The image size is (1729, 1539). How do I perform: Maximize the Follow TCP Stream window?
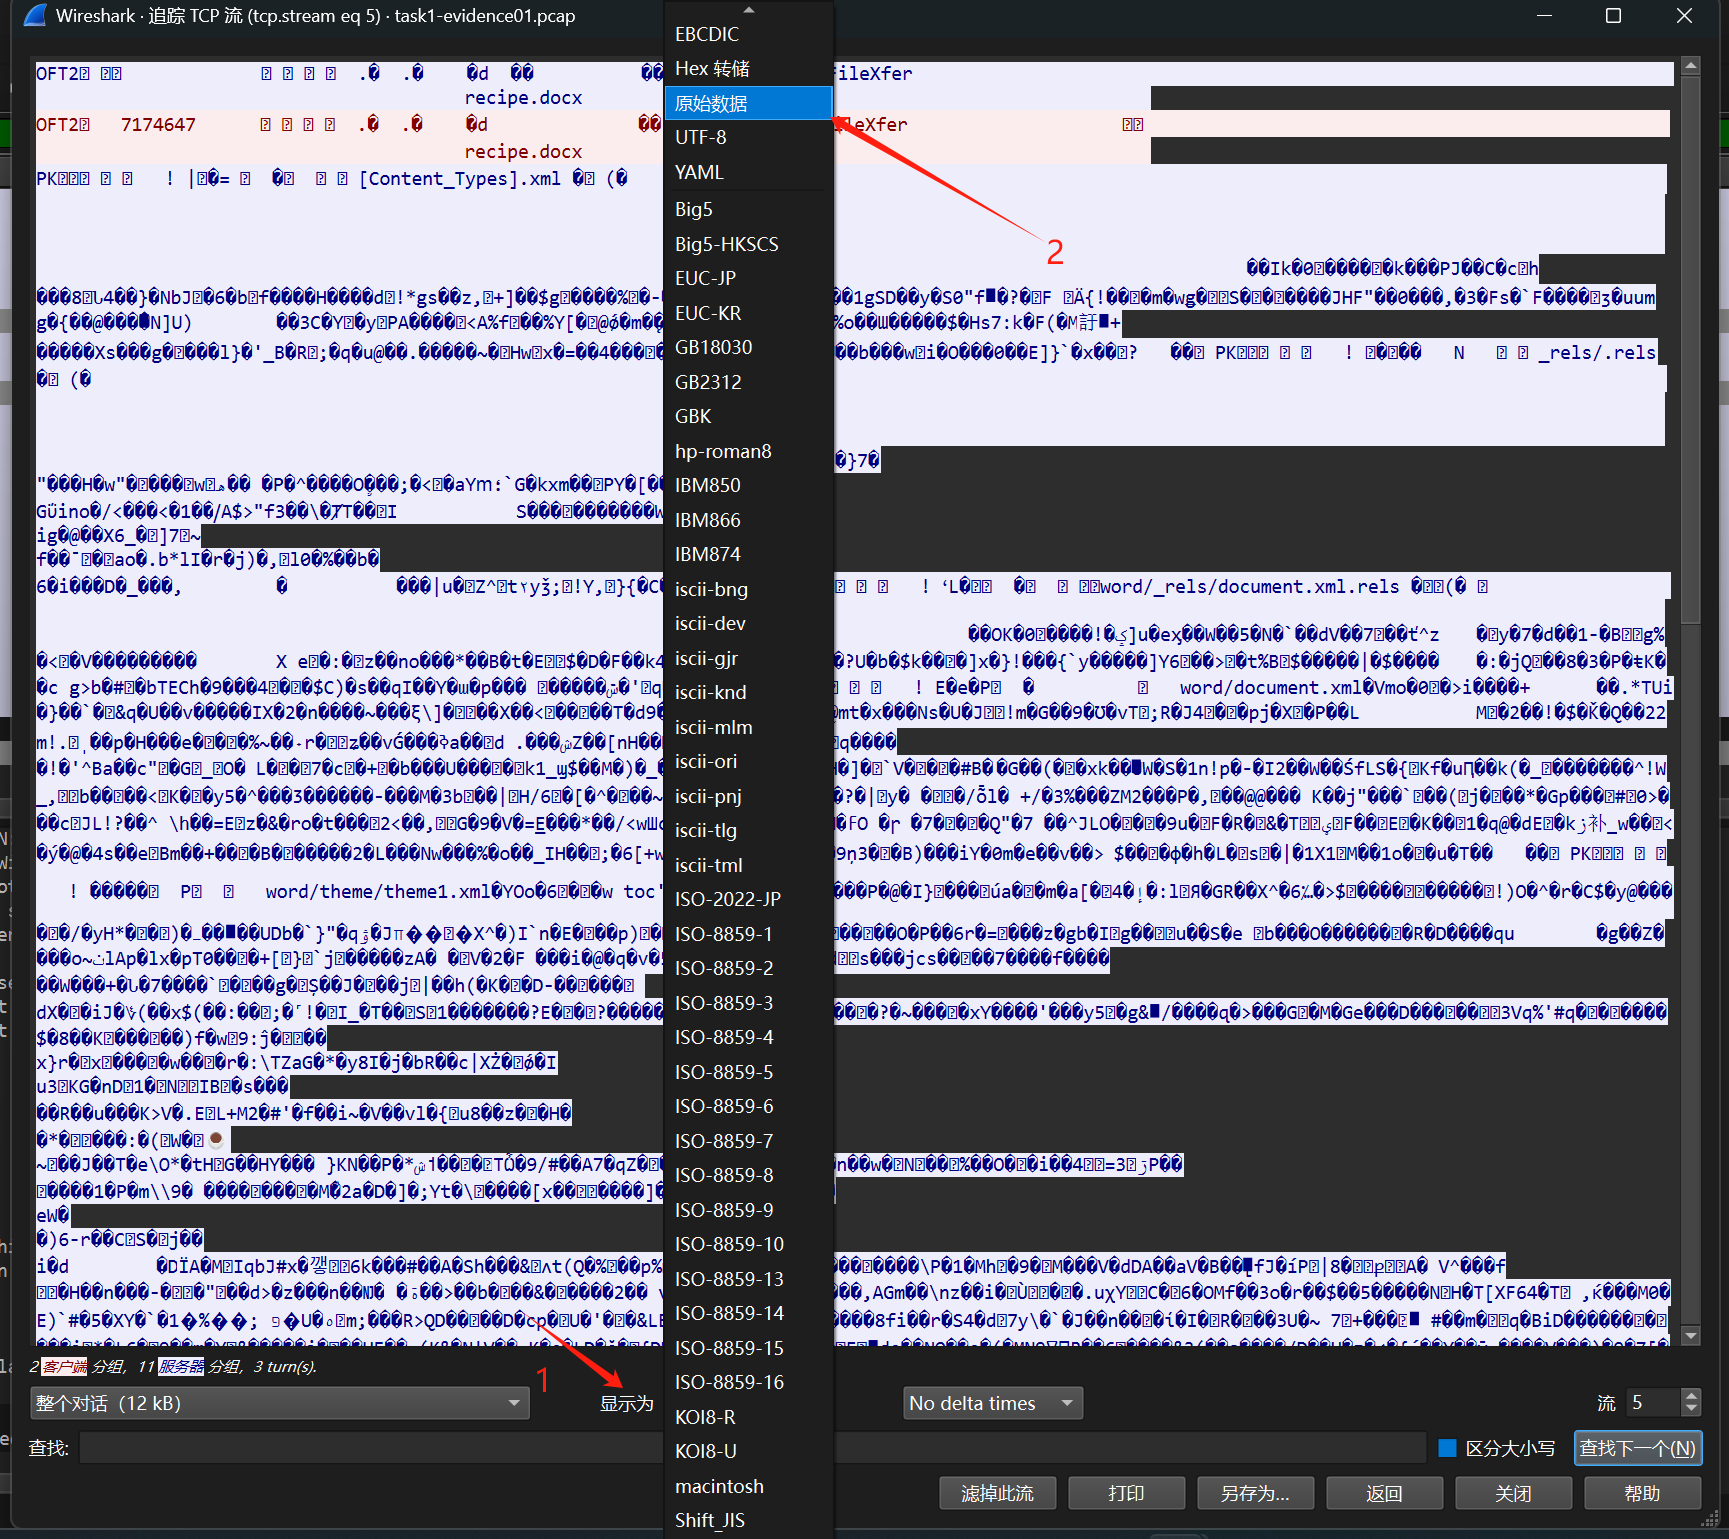pos(1613,15)
